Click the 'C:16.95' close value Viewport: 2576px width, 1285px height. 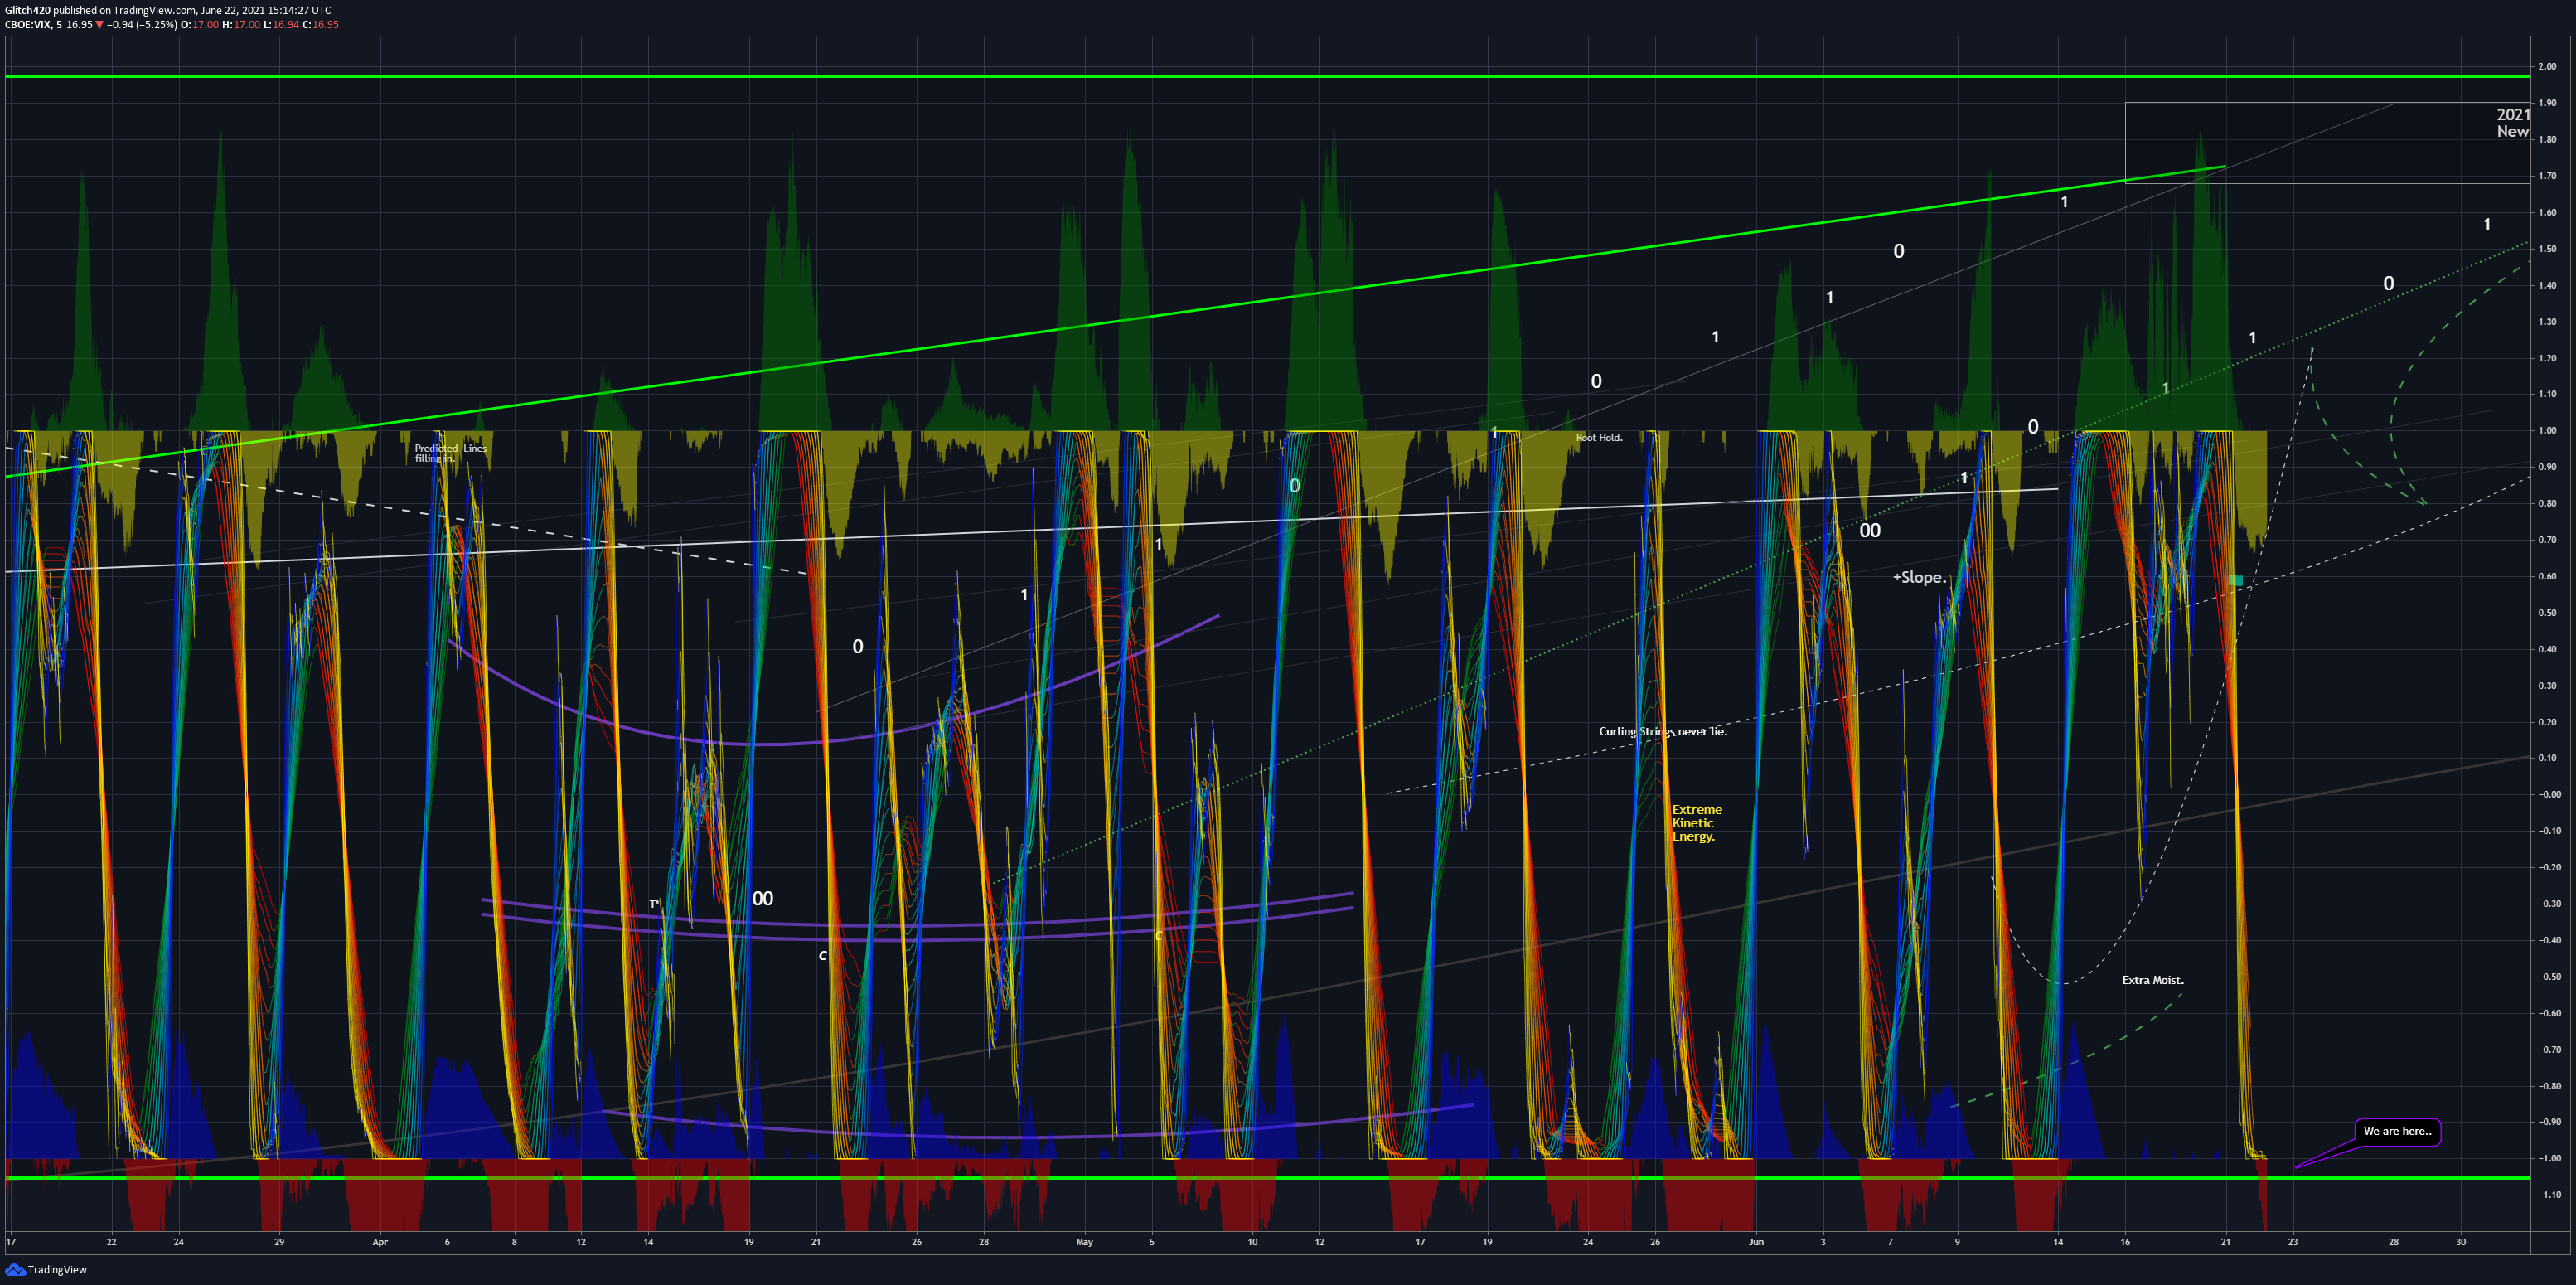320,25
